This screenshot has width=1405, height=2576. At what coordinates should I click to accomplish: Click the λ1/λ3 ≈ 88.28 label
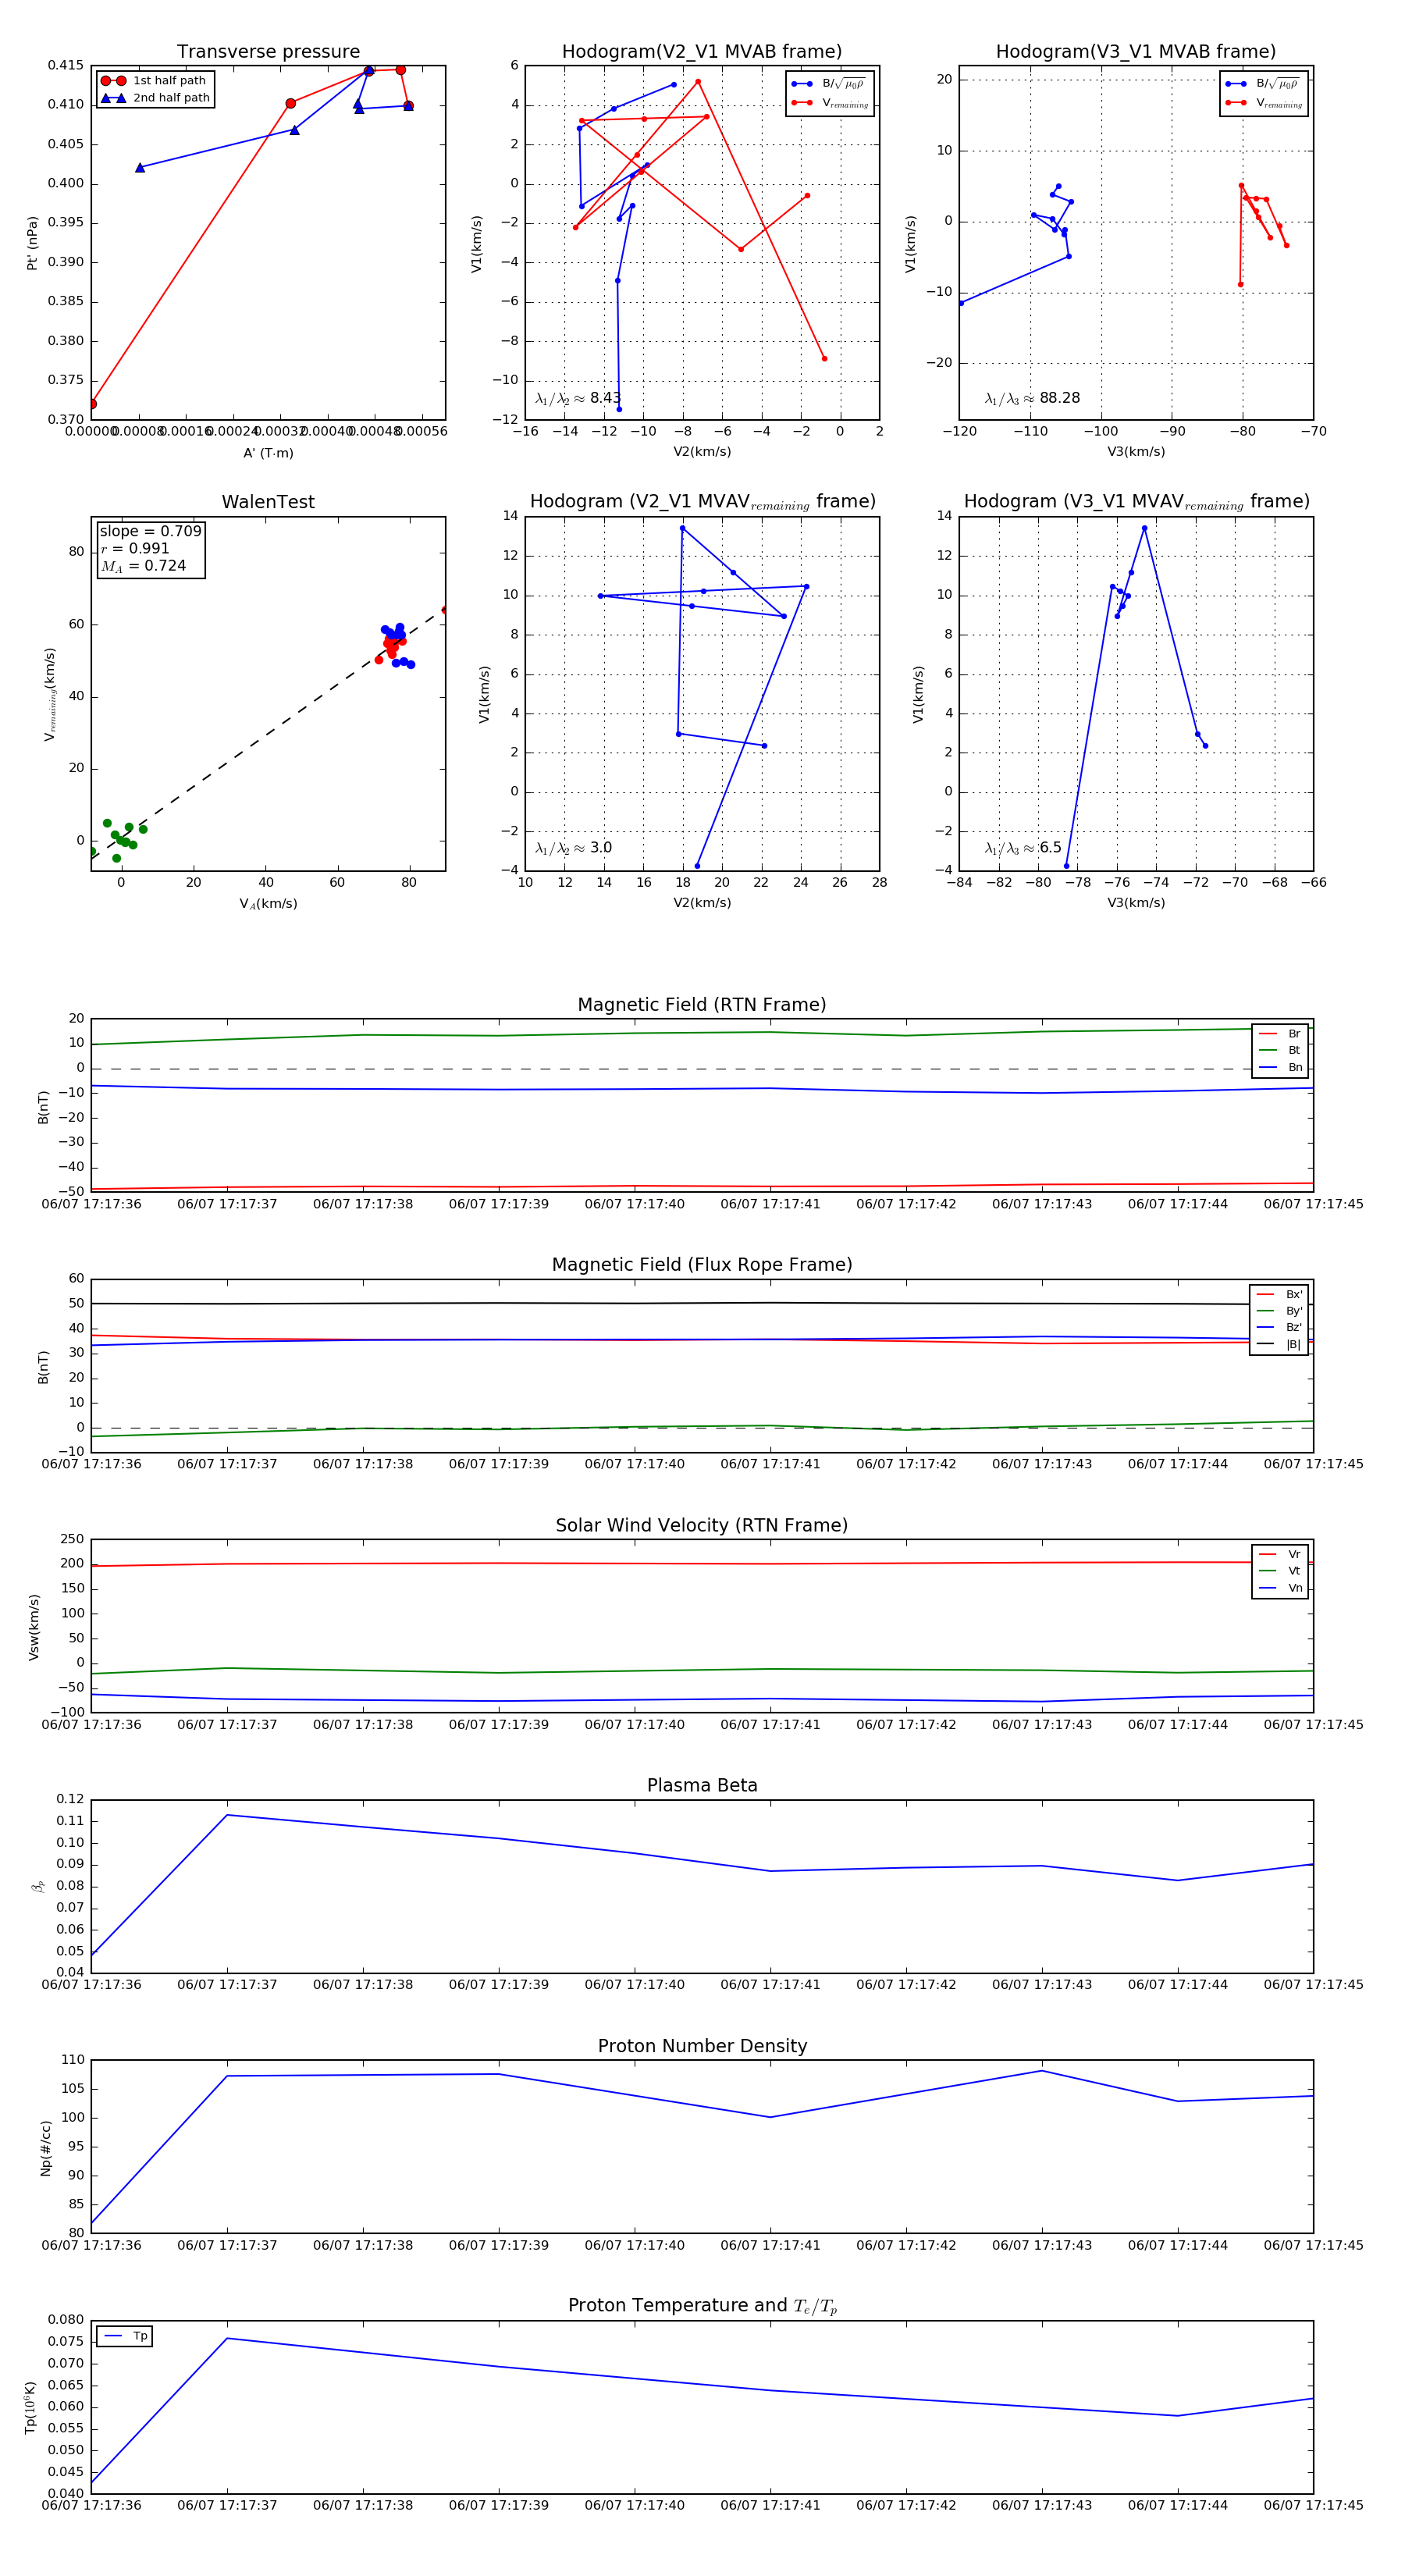click(1032, 398)
